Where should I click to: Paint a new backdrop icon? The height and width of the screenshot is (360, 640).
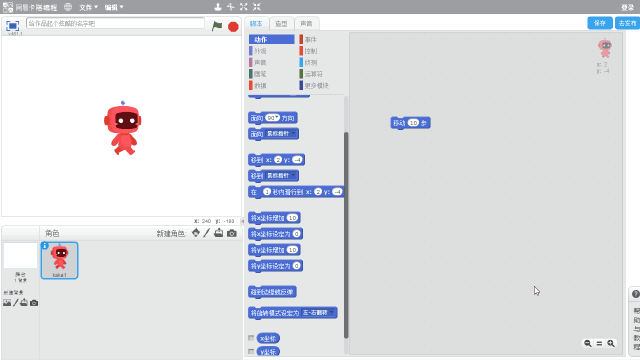[x=16, y=302]
